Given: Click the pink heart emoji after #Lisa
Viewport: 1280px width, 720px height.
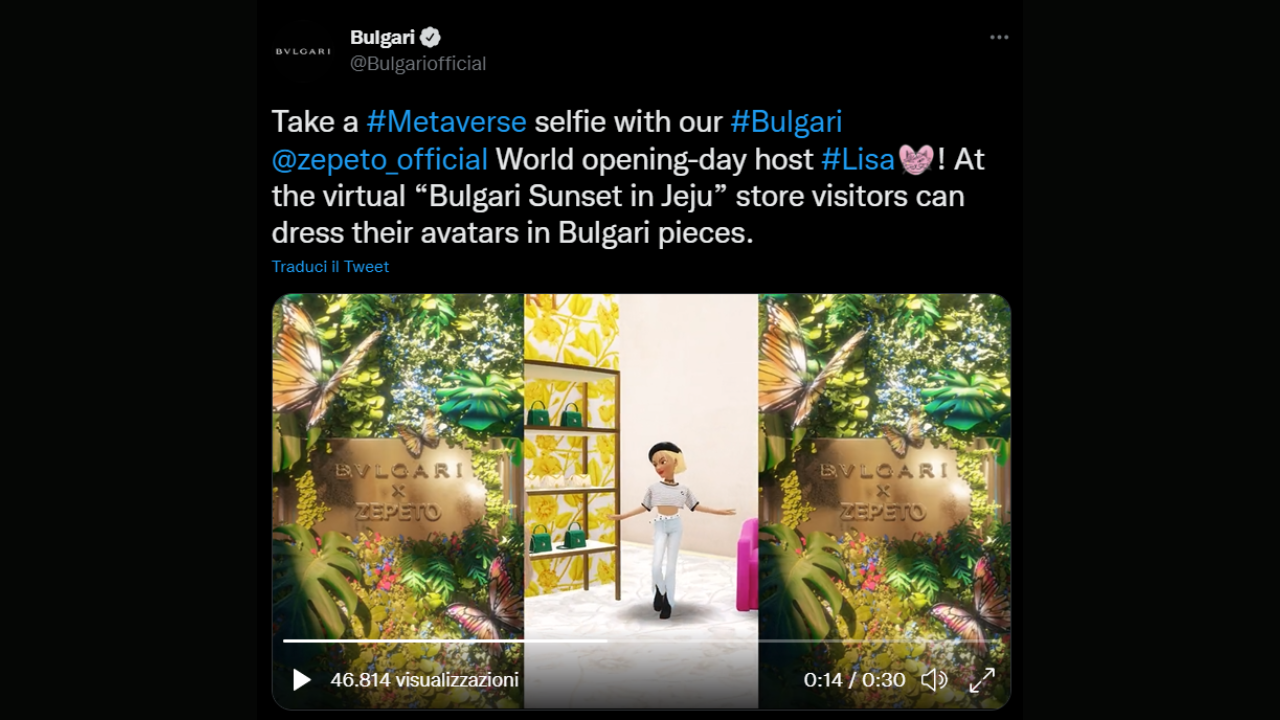Looking at the screenshot, I should [x=916, y=159].
